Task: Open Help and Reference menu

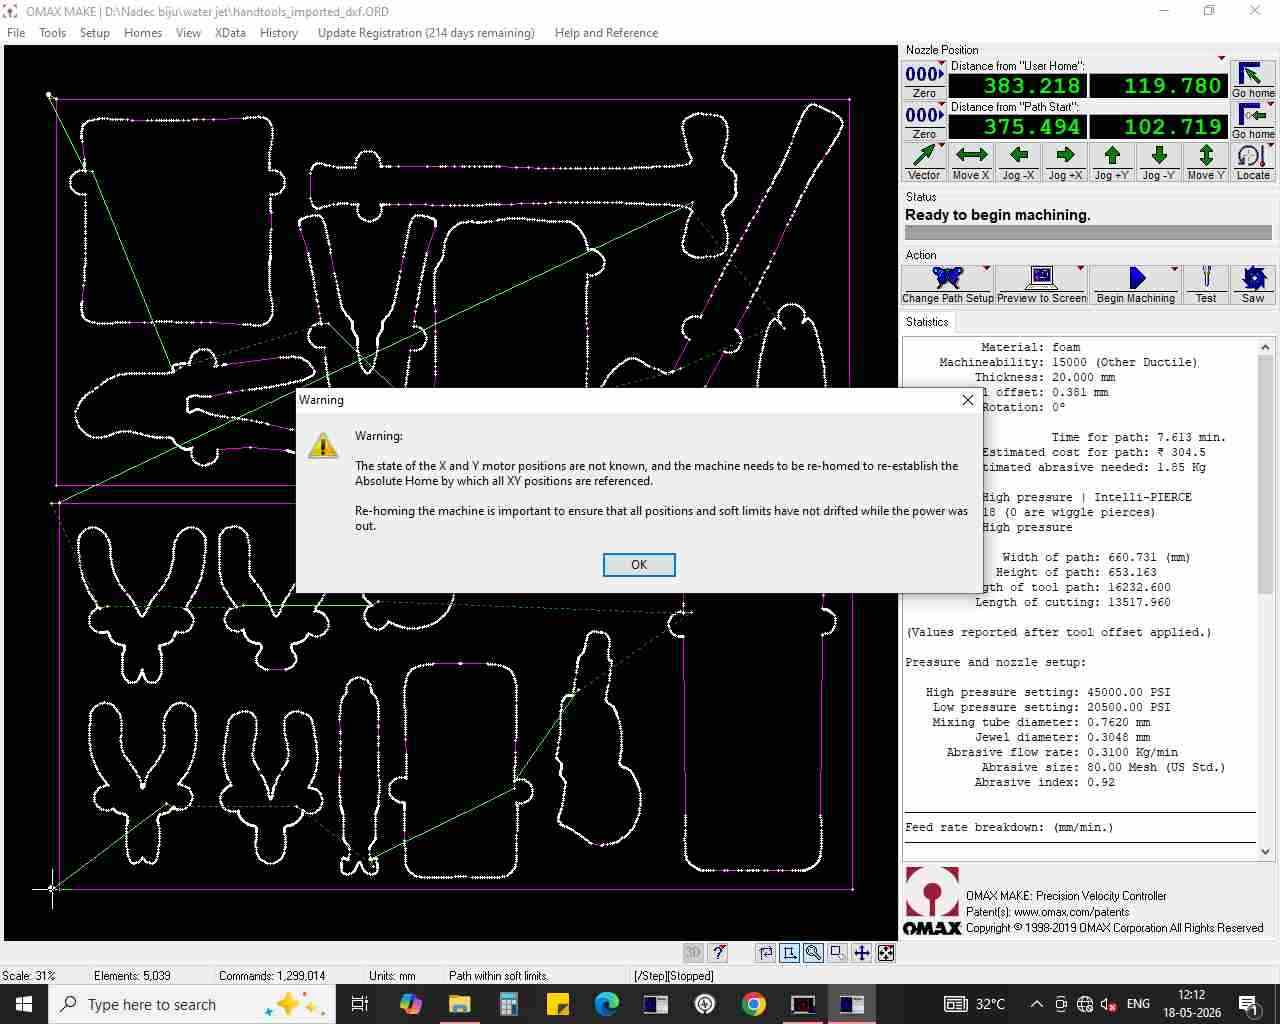Action: point(606,33)
